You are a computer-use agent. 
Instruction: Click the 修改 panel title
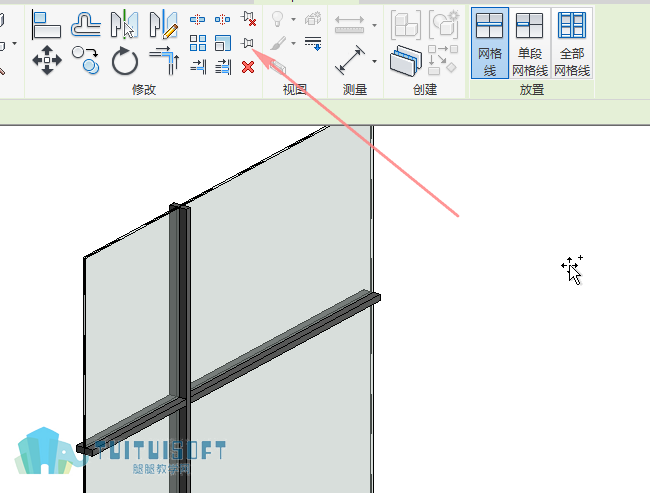click(x=143, y=89)
